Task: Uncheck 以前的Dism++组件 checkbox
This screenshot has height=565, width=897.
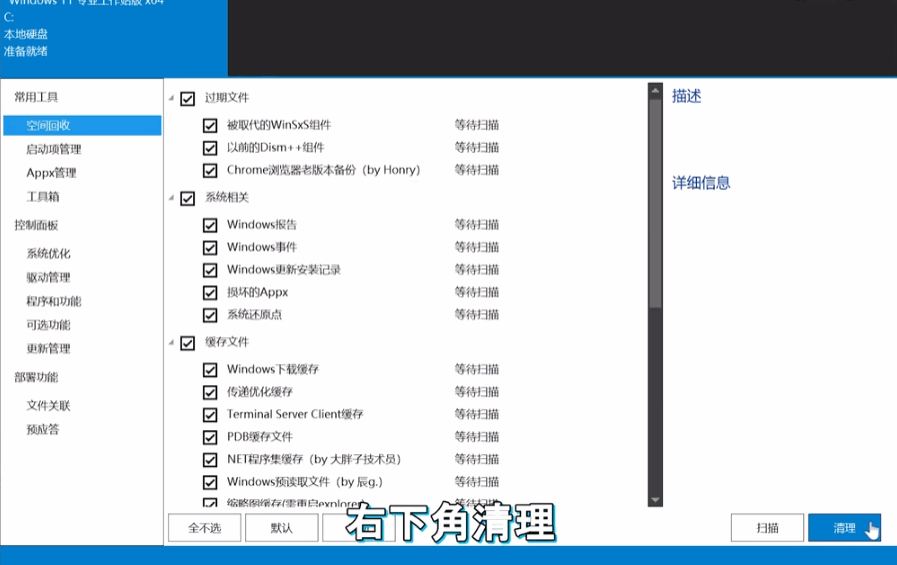Action: pyautogui.click(x=210, y=148)
